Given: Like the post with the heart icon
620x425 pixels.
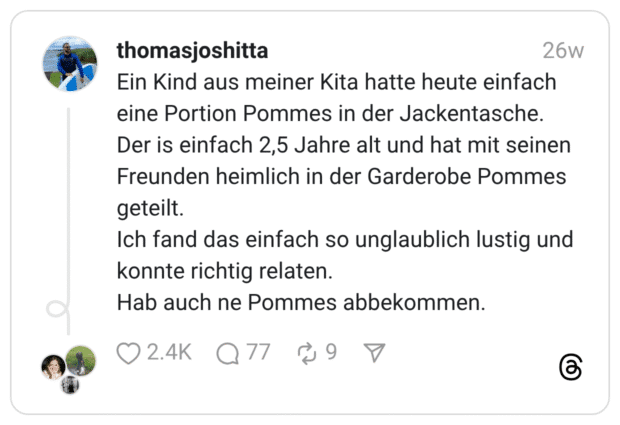Looking at the screenshot, I should click(x=128, y=353).
